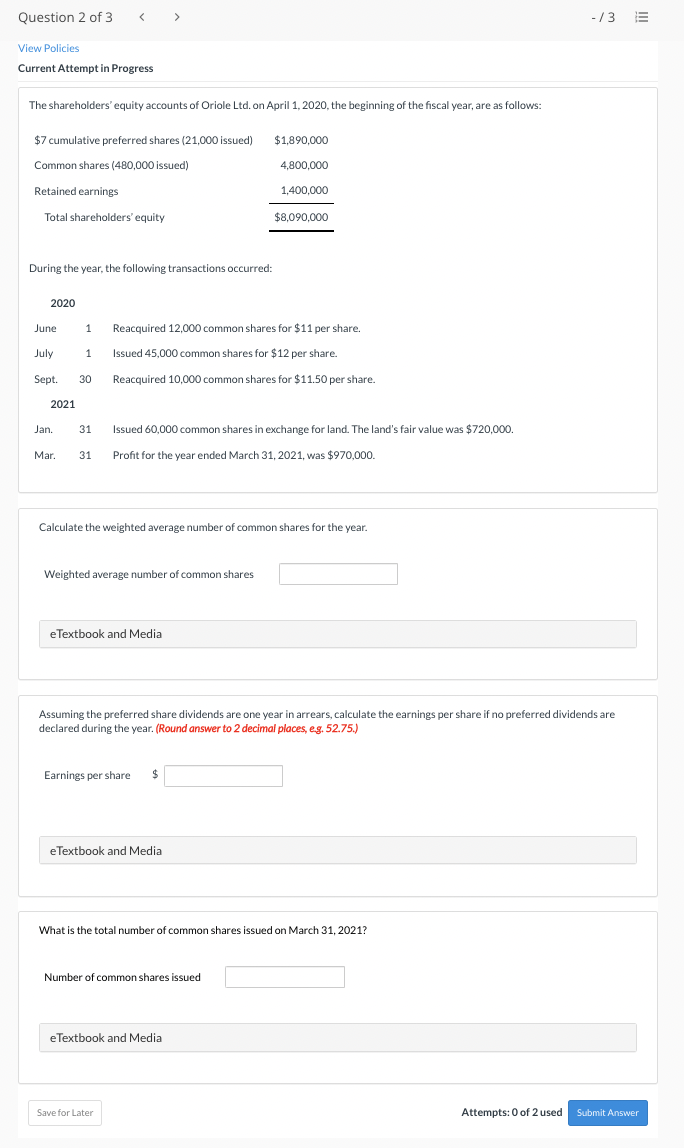Click the $8,090,000 total shareholders' equity value

pos(301,217)
